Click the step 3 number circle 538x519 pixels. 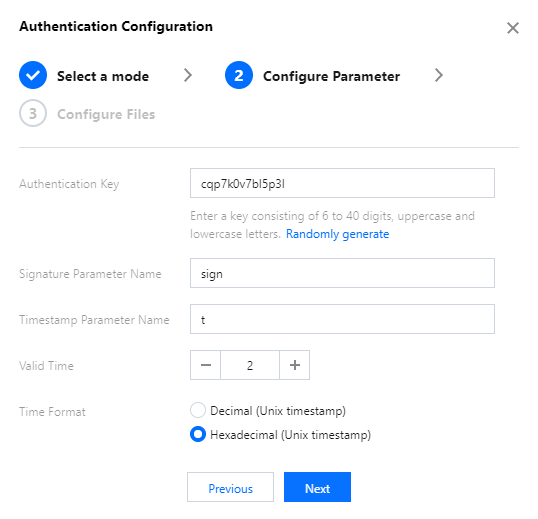pyautogui.click(x=33, y=114)
